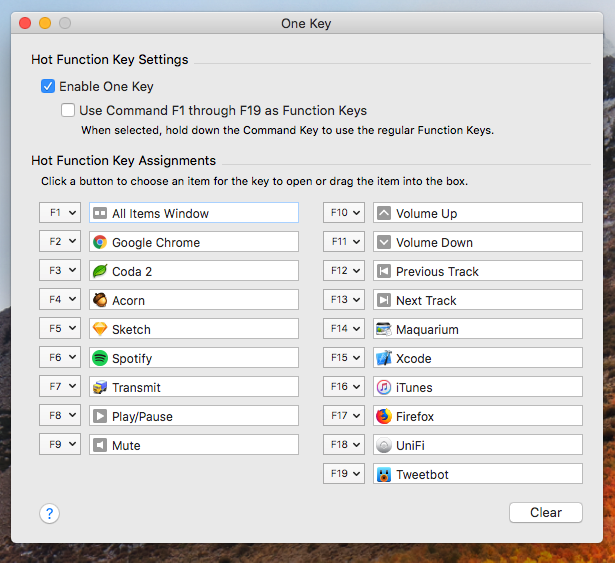This screenshot has width=615, height=563.
Task: Open the F1 key dropdown
Action: pos(59,213)
